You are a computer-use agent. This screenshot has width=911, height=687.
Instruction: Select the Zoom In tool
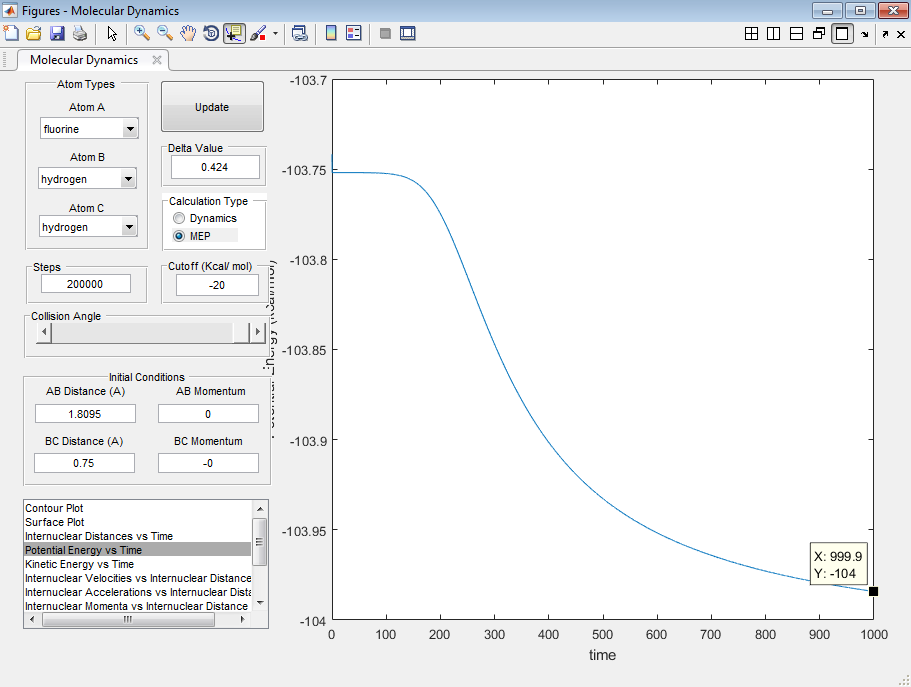pyautogui.click(x=142, y=33)
